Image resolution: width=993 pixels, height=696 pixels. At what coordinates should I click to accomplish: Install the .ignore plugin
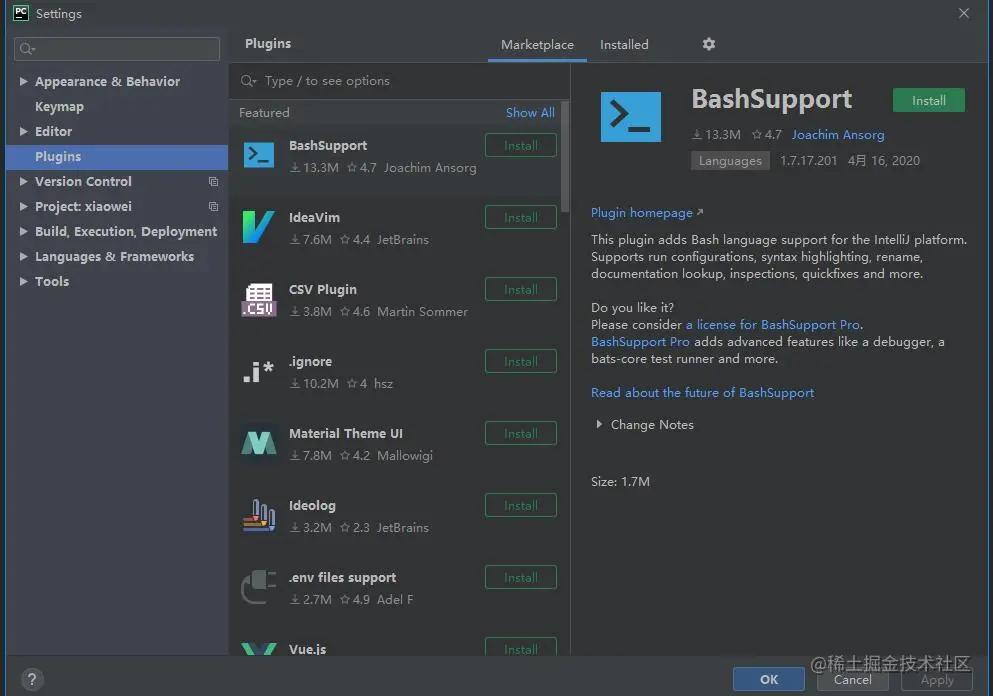[x=521, y=362]
